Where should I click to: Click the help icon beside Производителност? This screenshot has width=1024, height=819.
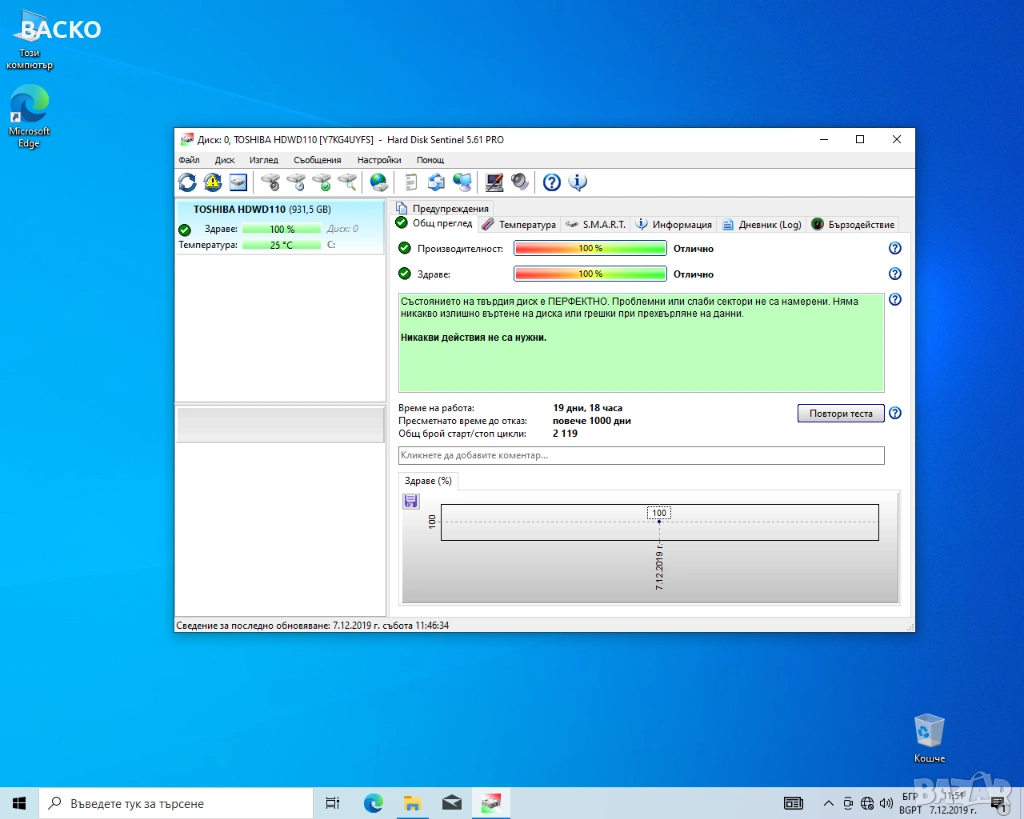[895, 248]
